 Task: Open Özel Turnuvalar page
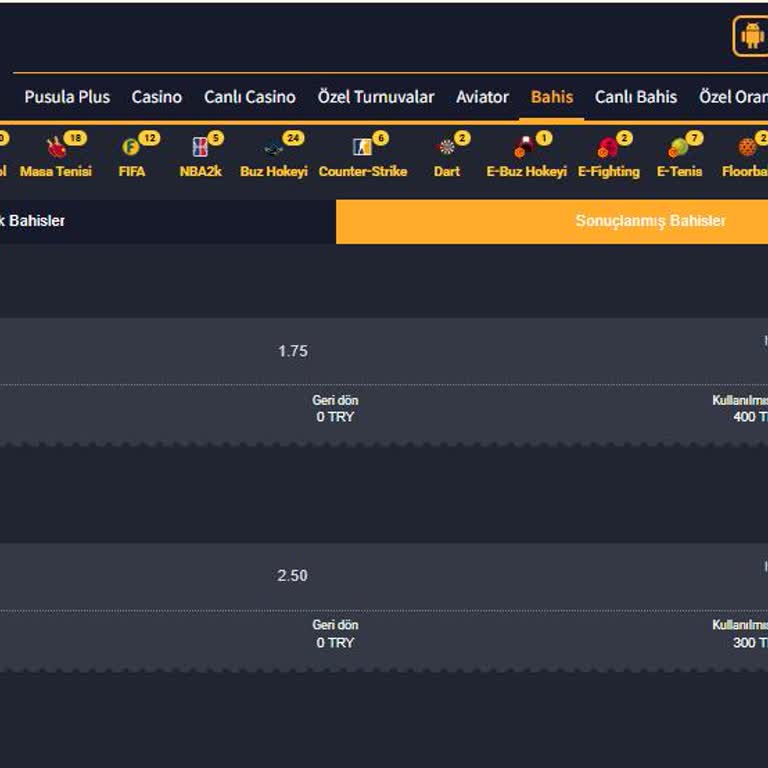click(x=376, y=97)
